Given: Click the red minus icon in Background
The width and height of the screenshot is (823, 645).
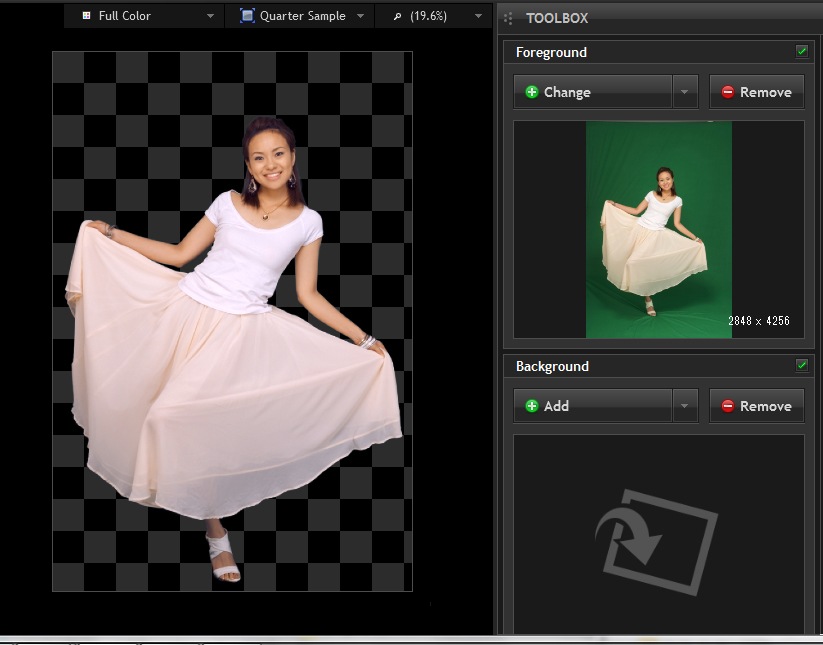Looking at the screenshot, I should (728, 406).
